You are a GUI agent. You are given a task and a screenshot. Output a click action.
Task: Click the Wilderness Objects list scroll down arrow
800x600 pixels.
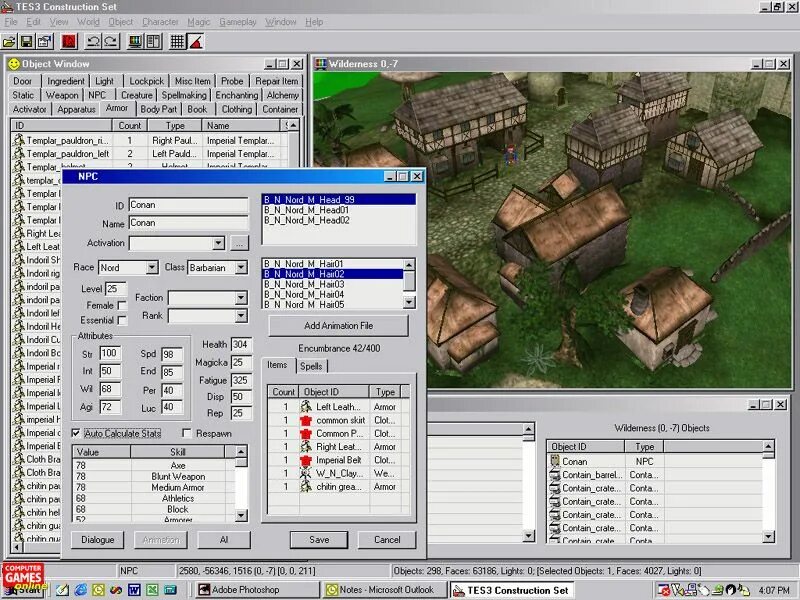tap(768, 536)
